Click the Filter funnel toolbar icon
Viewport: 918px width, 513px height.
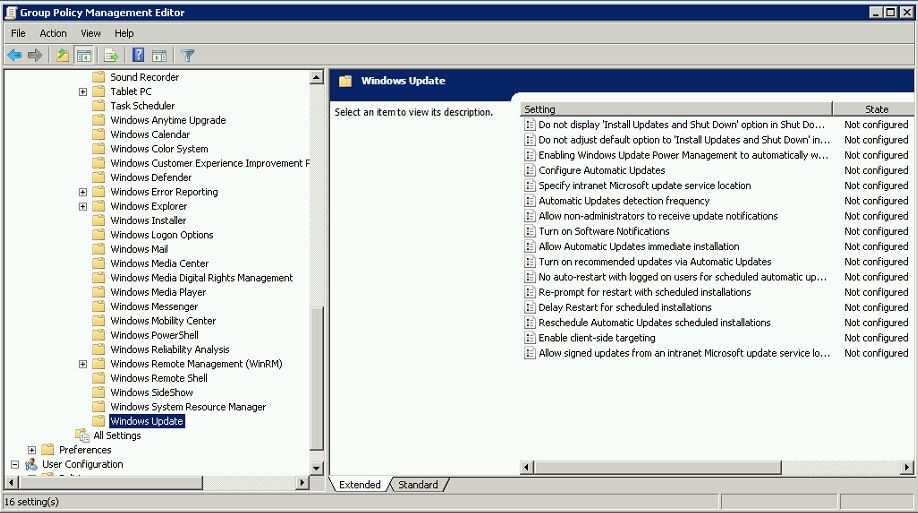[x=187, y=56]
